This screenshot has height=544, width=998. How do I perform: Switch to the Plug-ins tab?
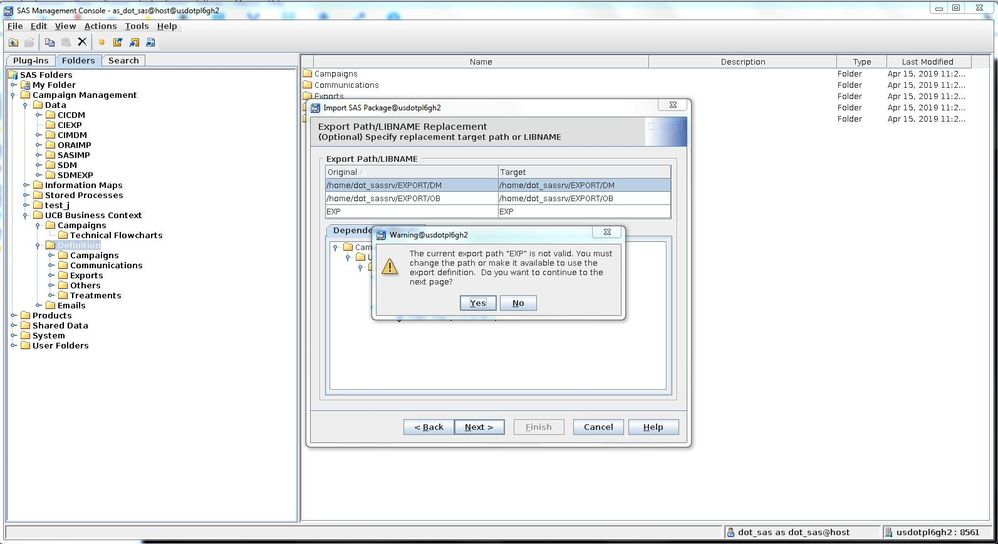click(31, 60)
